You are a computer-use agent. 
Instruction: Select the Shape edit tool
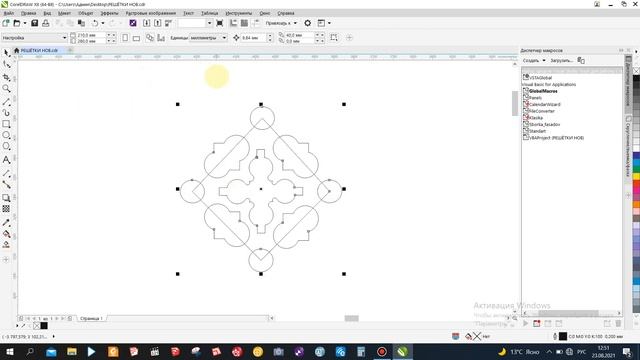coord(7,65)
